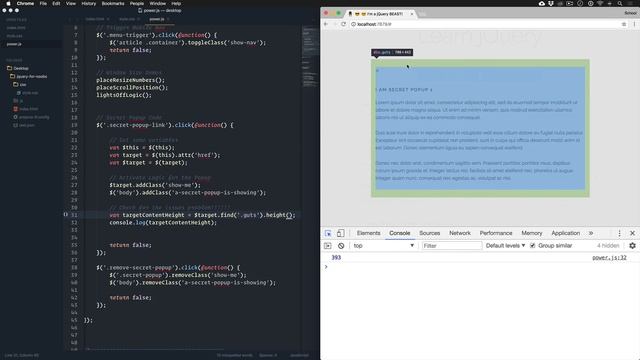This screenshot has width=640, height=360.
Task: Close the jQuery BEAST browser tab
Action: (411, 14)
